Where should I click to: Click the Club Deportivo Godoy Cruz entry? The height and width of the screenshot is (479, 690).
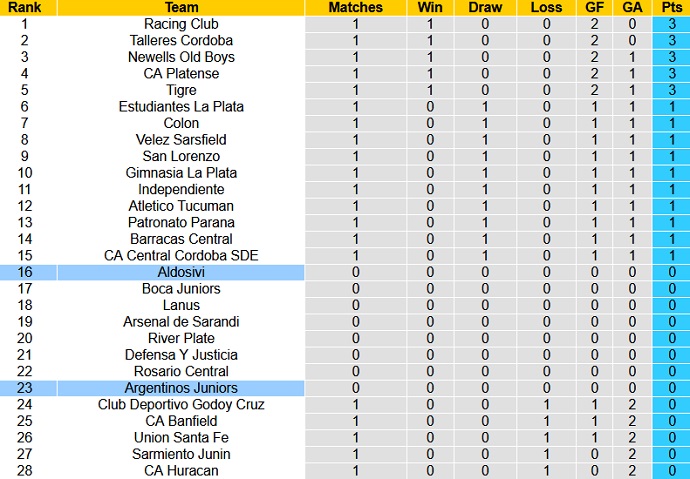(181, 404)
